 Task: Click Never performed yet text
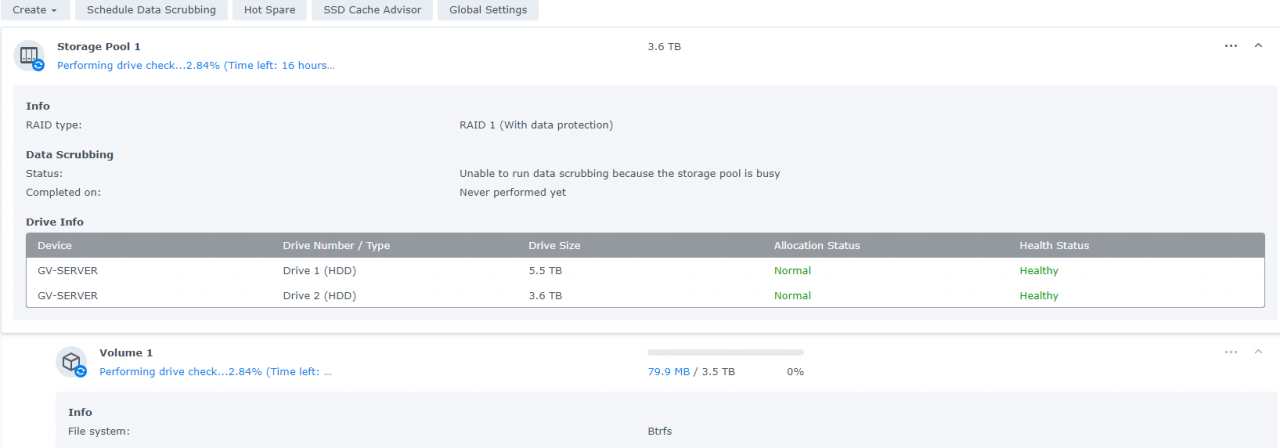(x=513, y=192)
